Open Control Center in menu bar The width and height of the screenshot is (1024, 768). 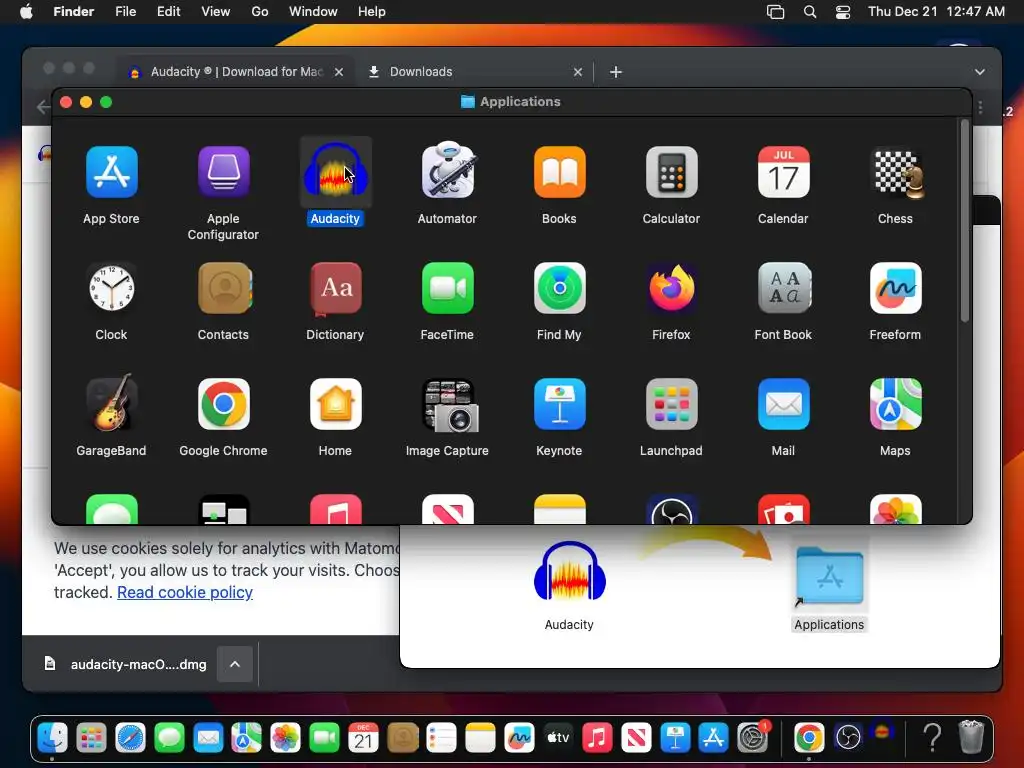[843, 12]
